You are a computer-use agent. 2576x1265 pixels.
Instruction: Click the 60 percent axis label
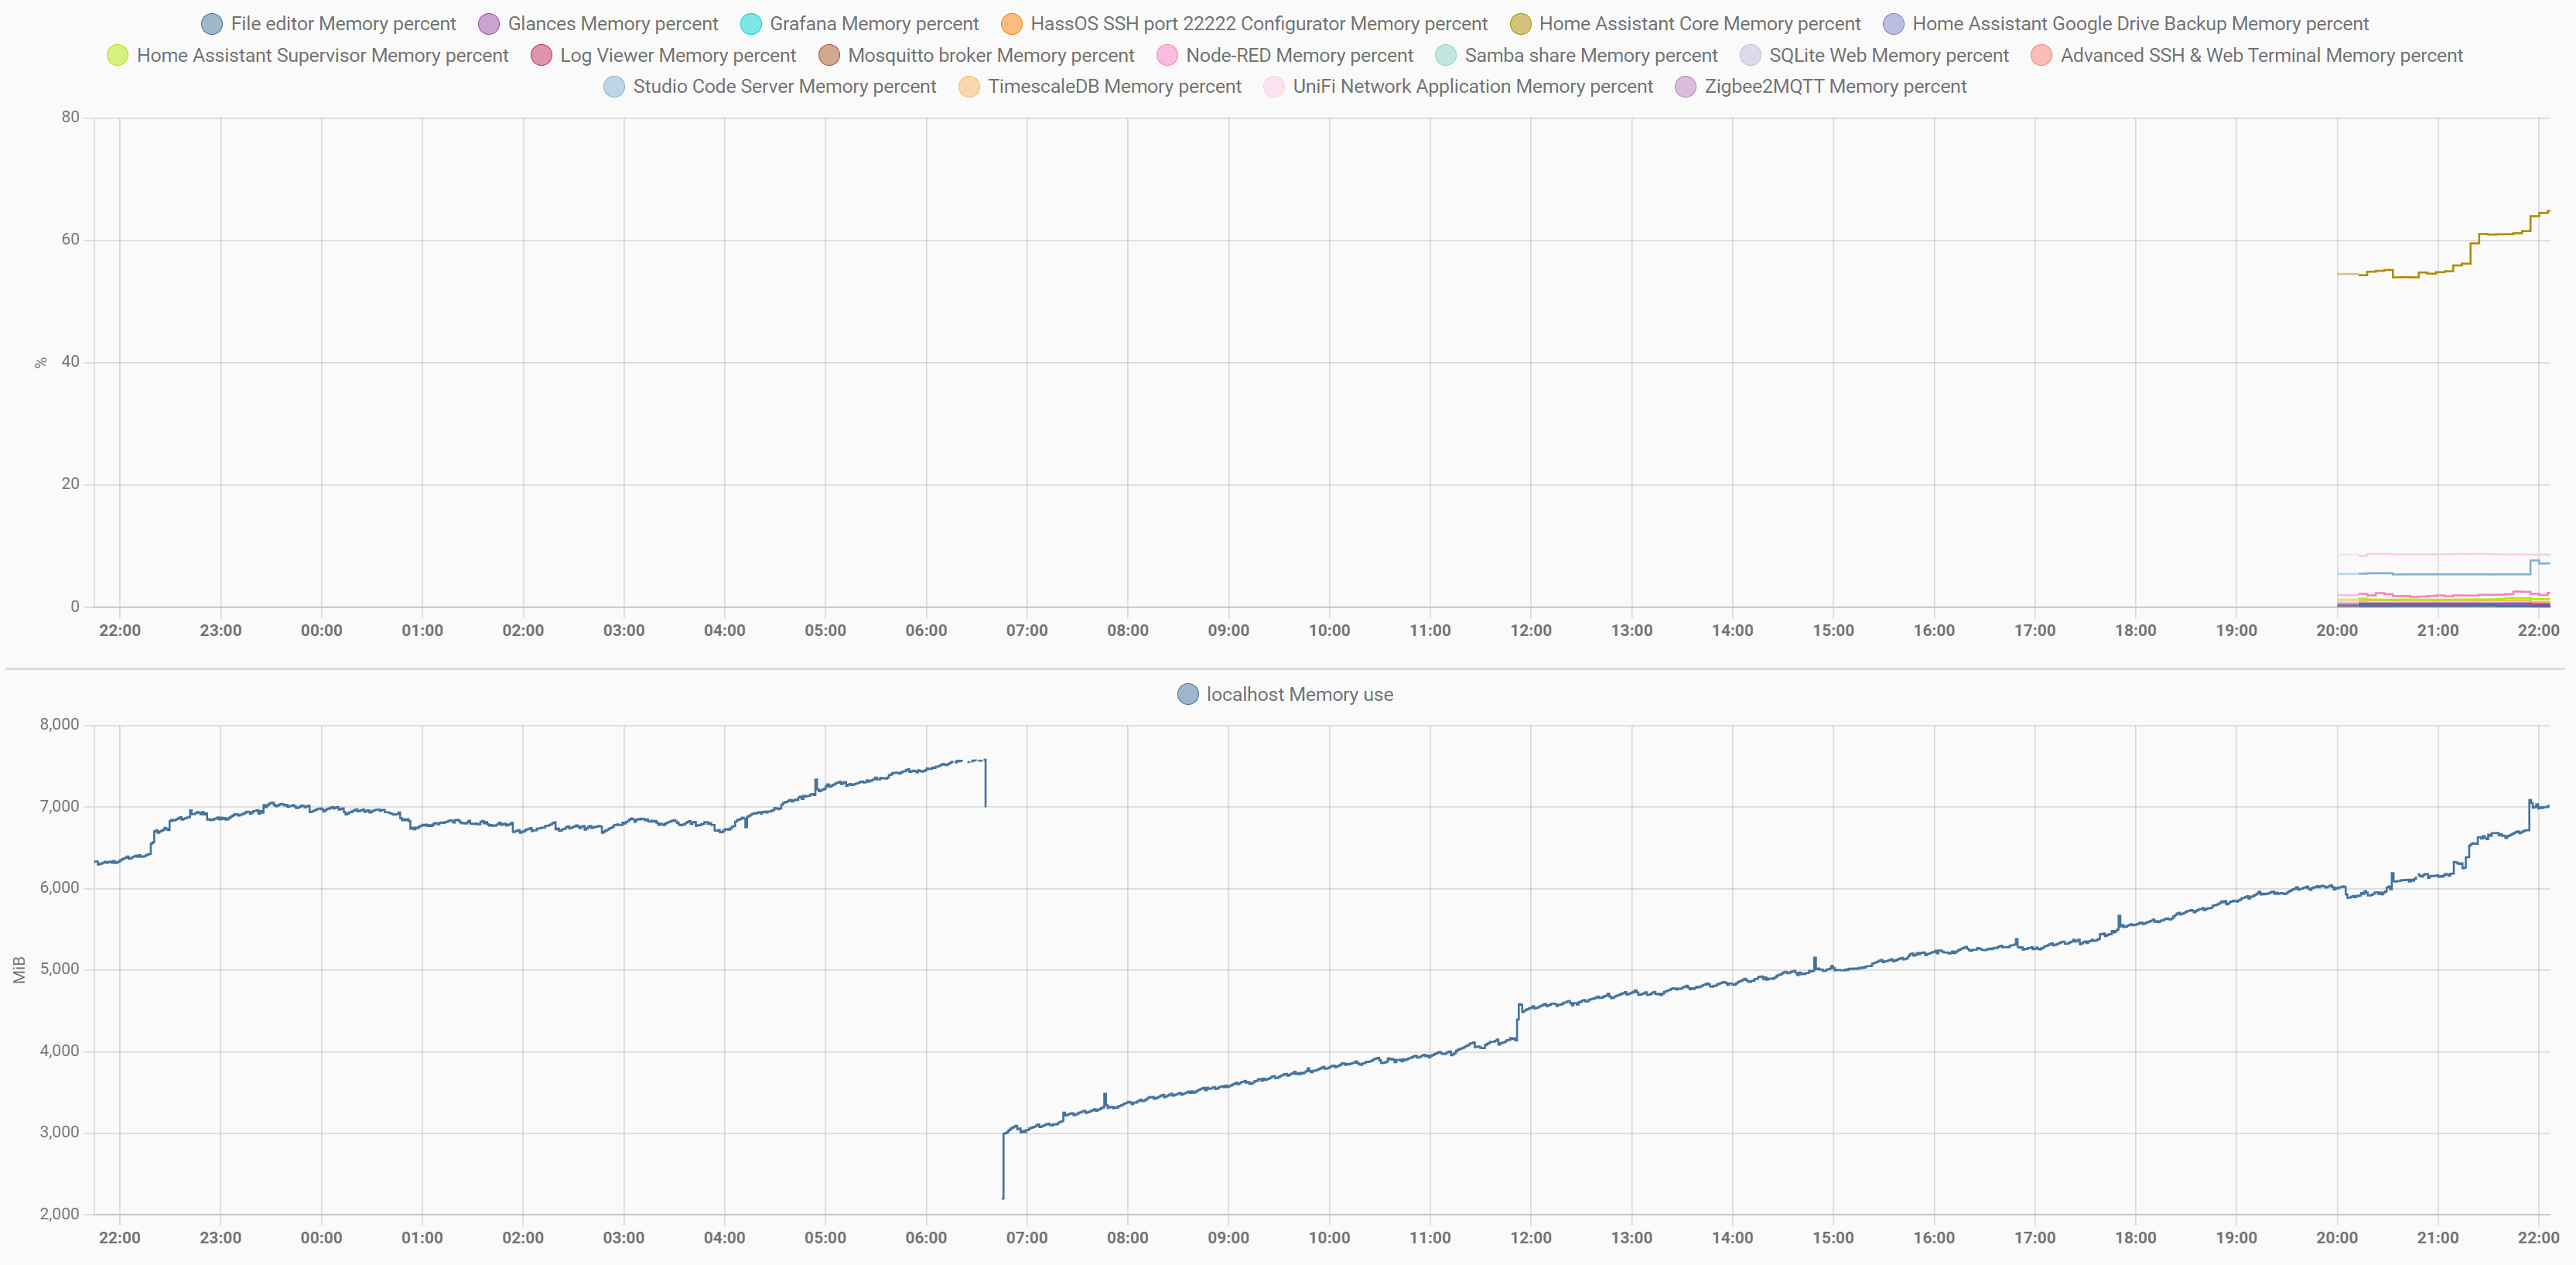pyautogui.click(x=70, y=239)
